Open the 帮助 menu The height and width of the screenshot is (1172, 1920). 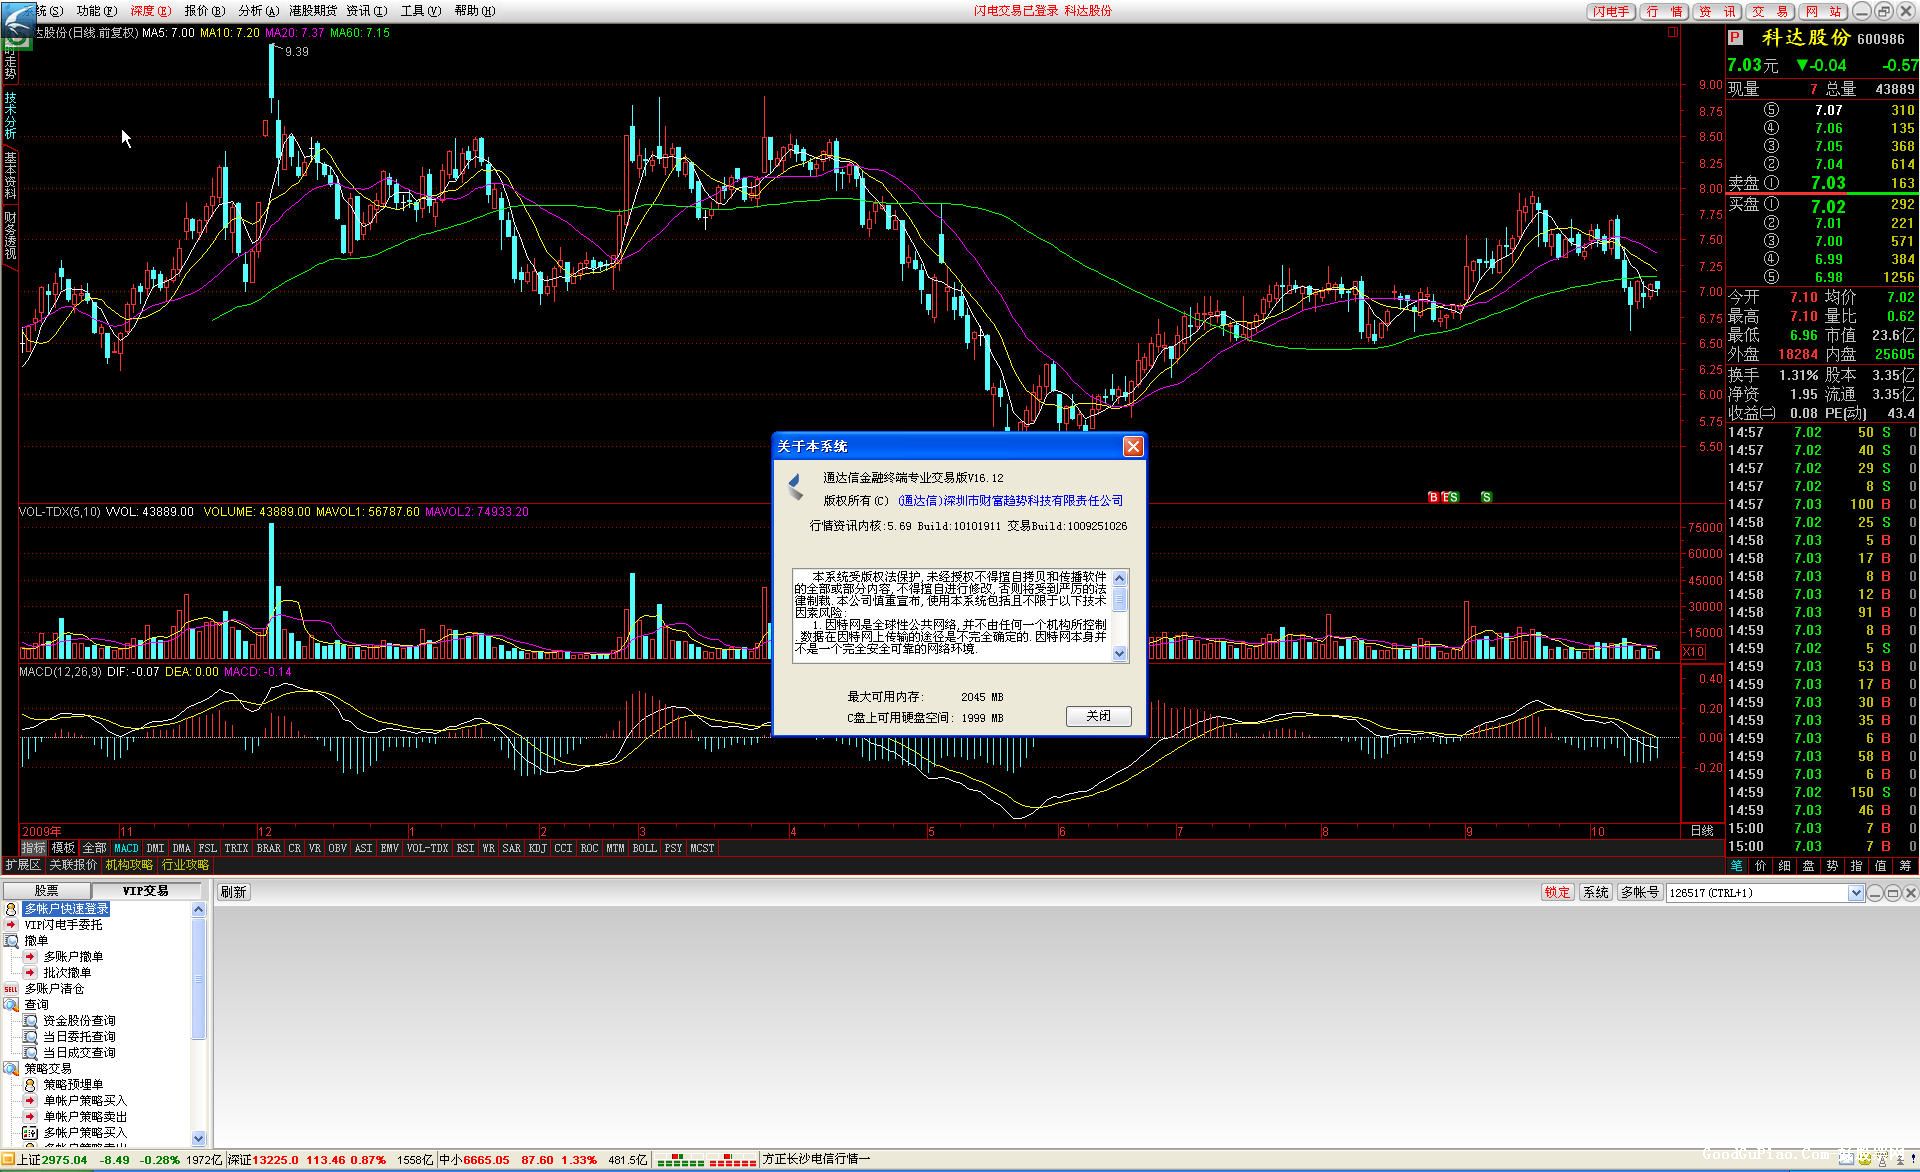[474, 11]
